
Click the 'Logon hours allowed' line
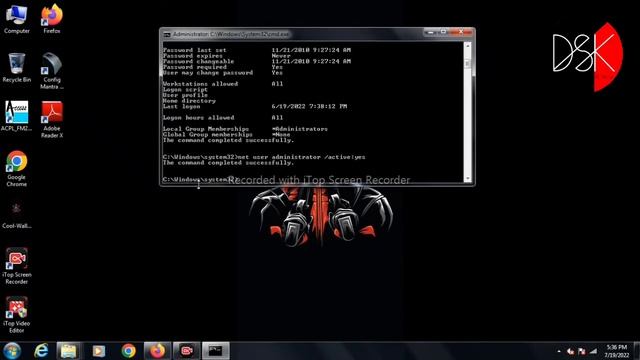(223, 118)
